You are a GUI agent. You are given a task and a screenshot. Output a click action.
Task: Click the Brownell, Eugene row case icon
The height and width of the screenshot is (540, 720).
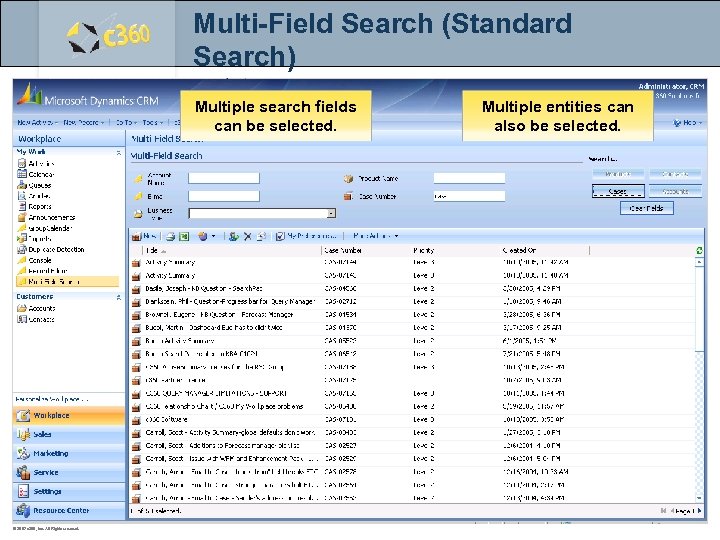[136, 315]
